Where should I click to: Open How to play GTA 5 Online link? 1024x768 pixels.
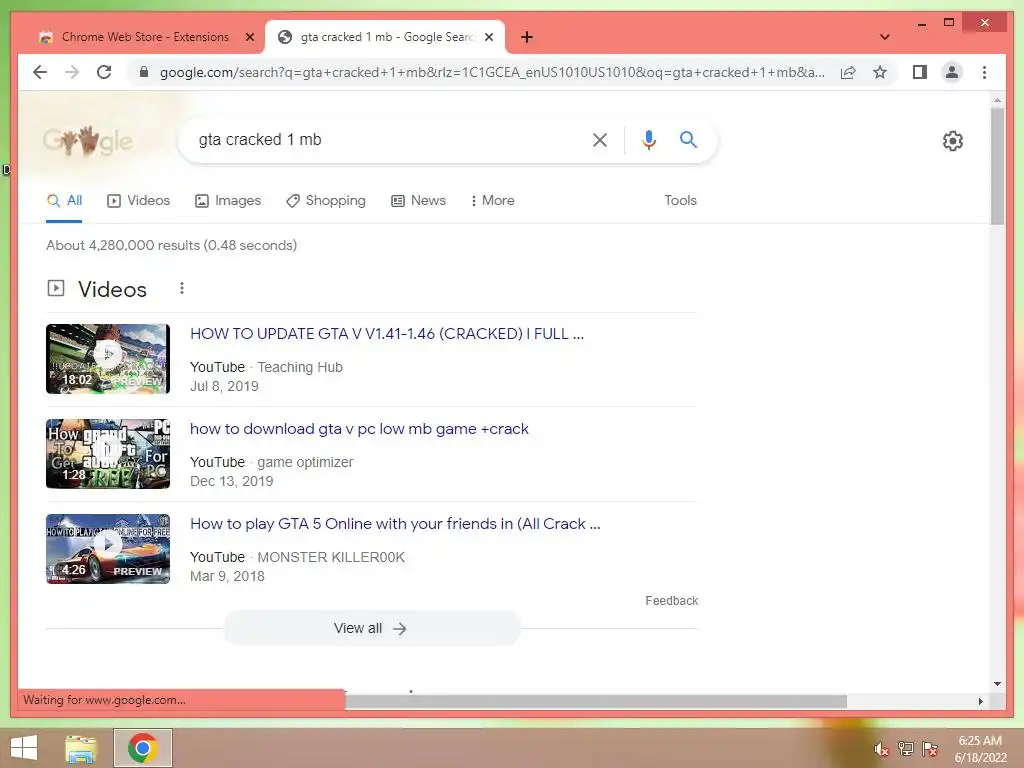(395, 524)
